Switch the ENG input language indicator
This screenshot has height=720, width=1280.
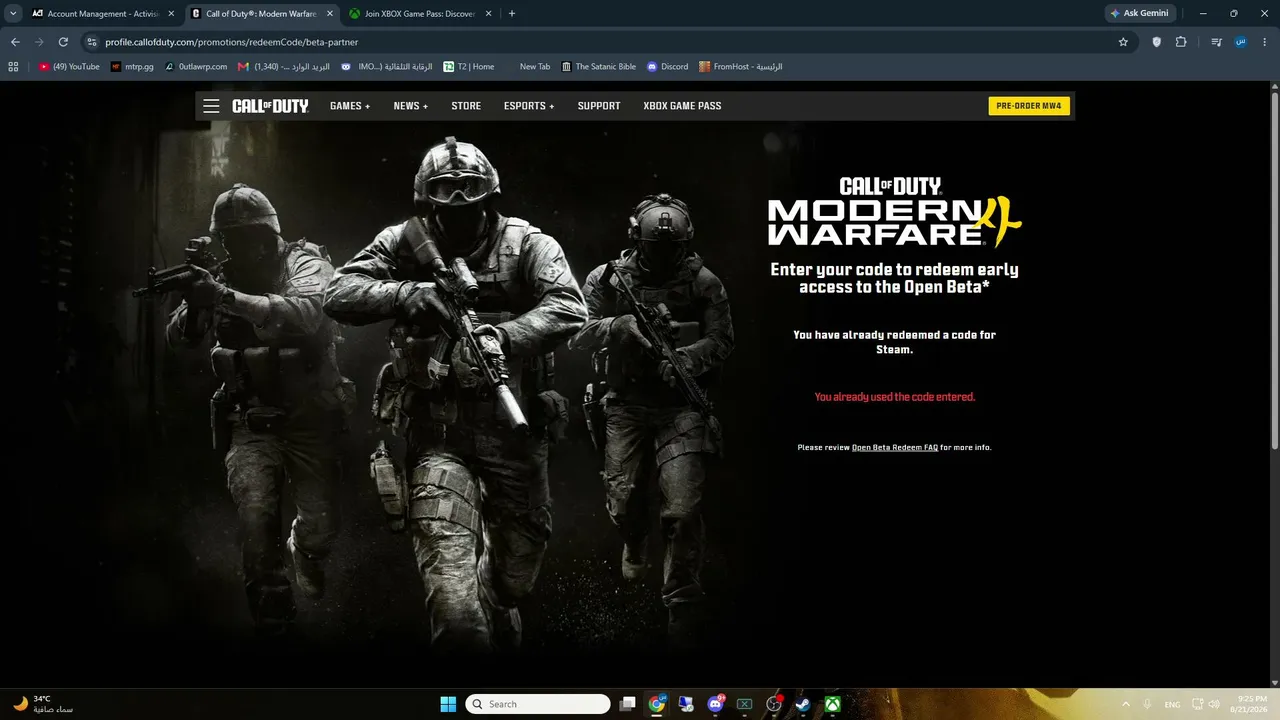1172,704
